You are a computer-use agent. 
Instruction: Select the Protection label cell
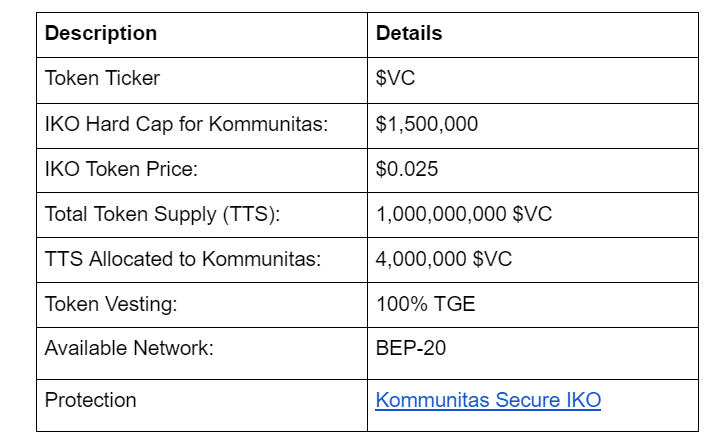click(x=90, y=400)
